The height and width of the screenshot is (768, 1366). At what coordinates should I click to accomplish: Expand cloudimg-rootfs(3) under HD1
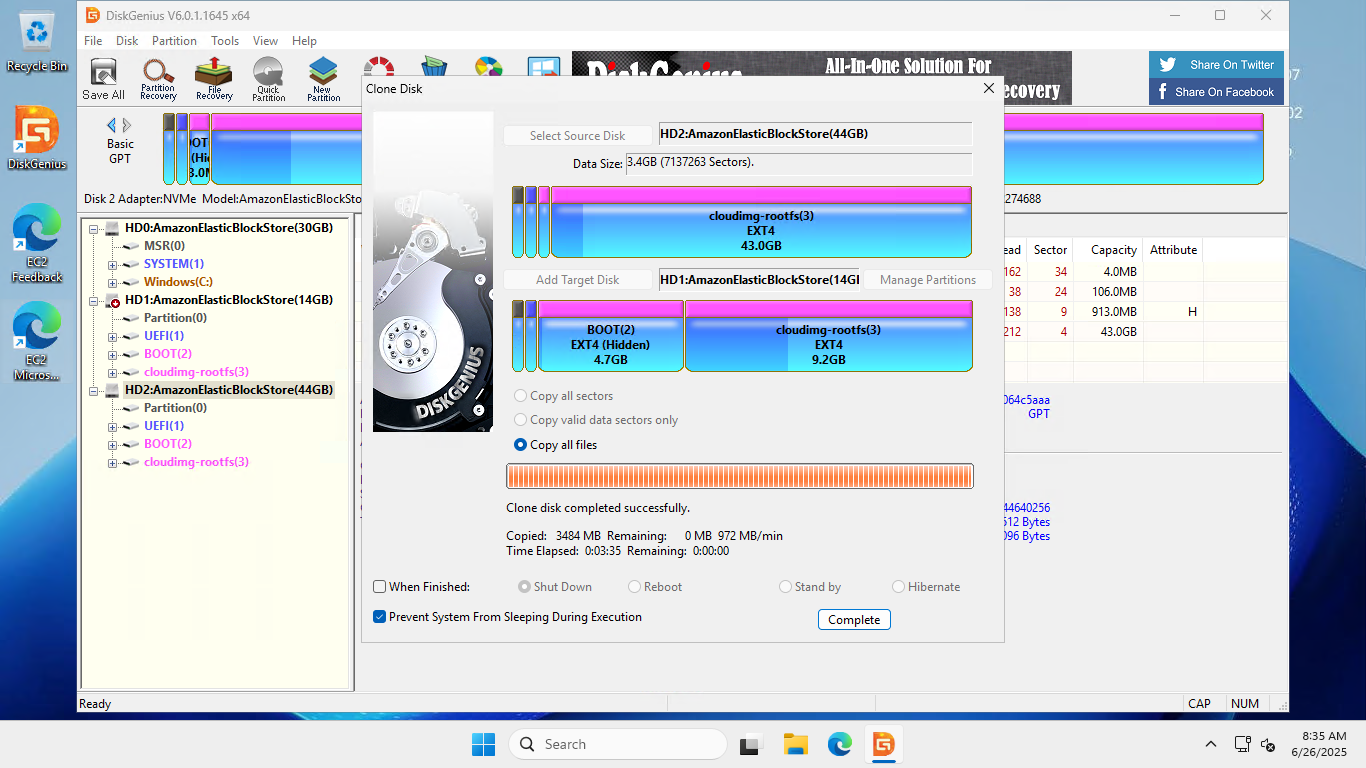click(x=113, y=372)
